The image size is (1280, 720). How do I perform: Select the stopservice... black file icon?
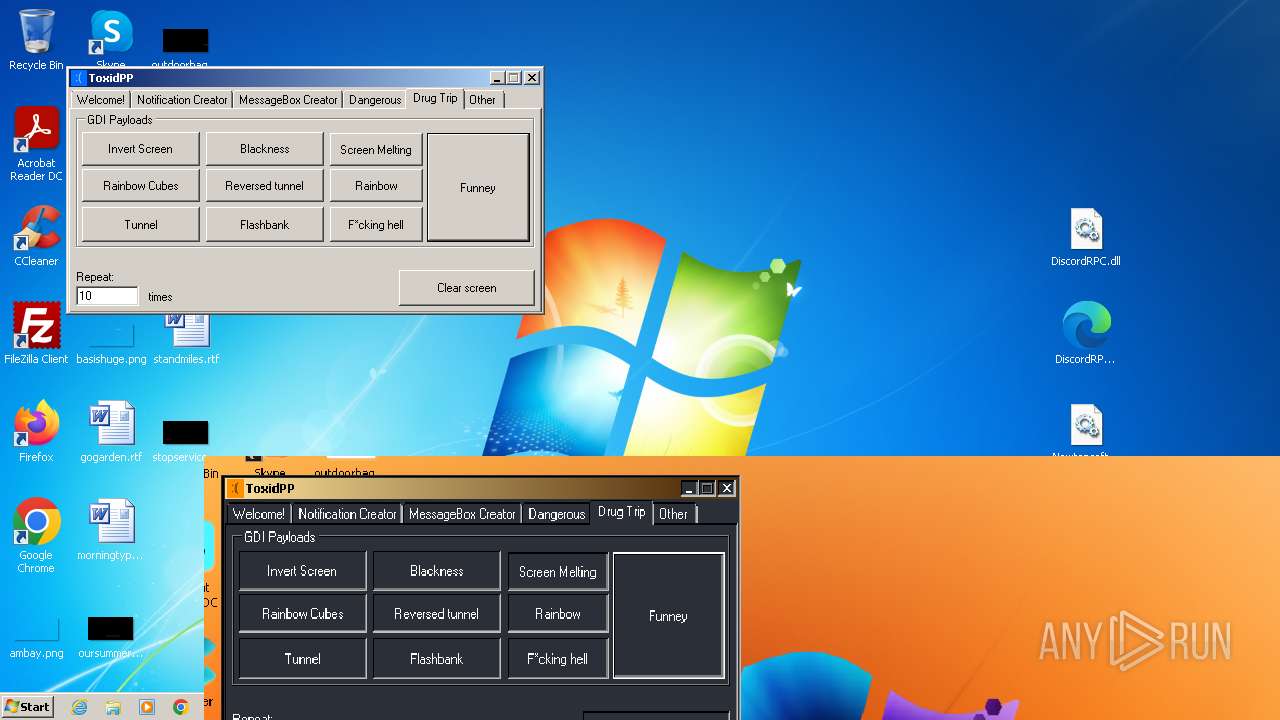click(186, 442)
